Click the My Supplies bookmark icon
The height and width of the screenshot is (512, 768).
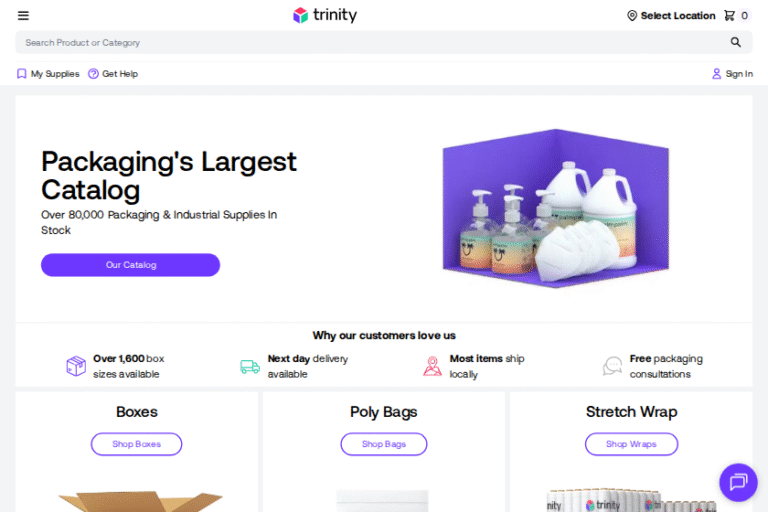[22, 73]
